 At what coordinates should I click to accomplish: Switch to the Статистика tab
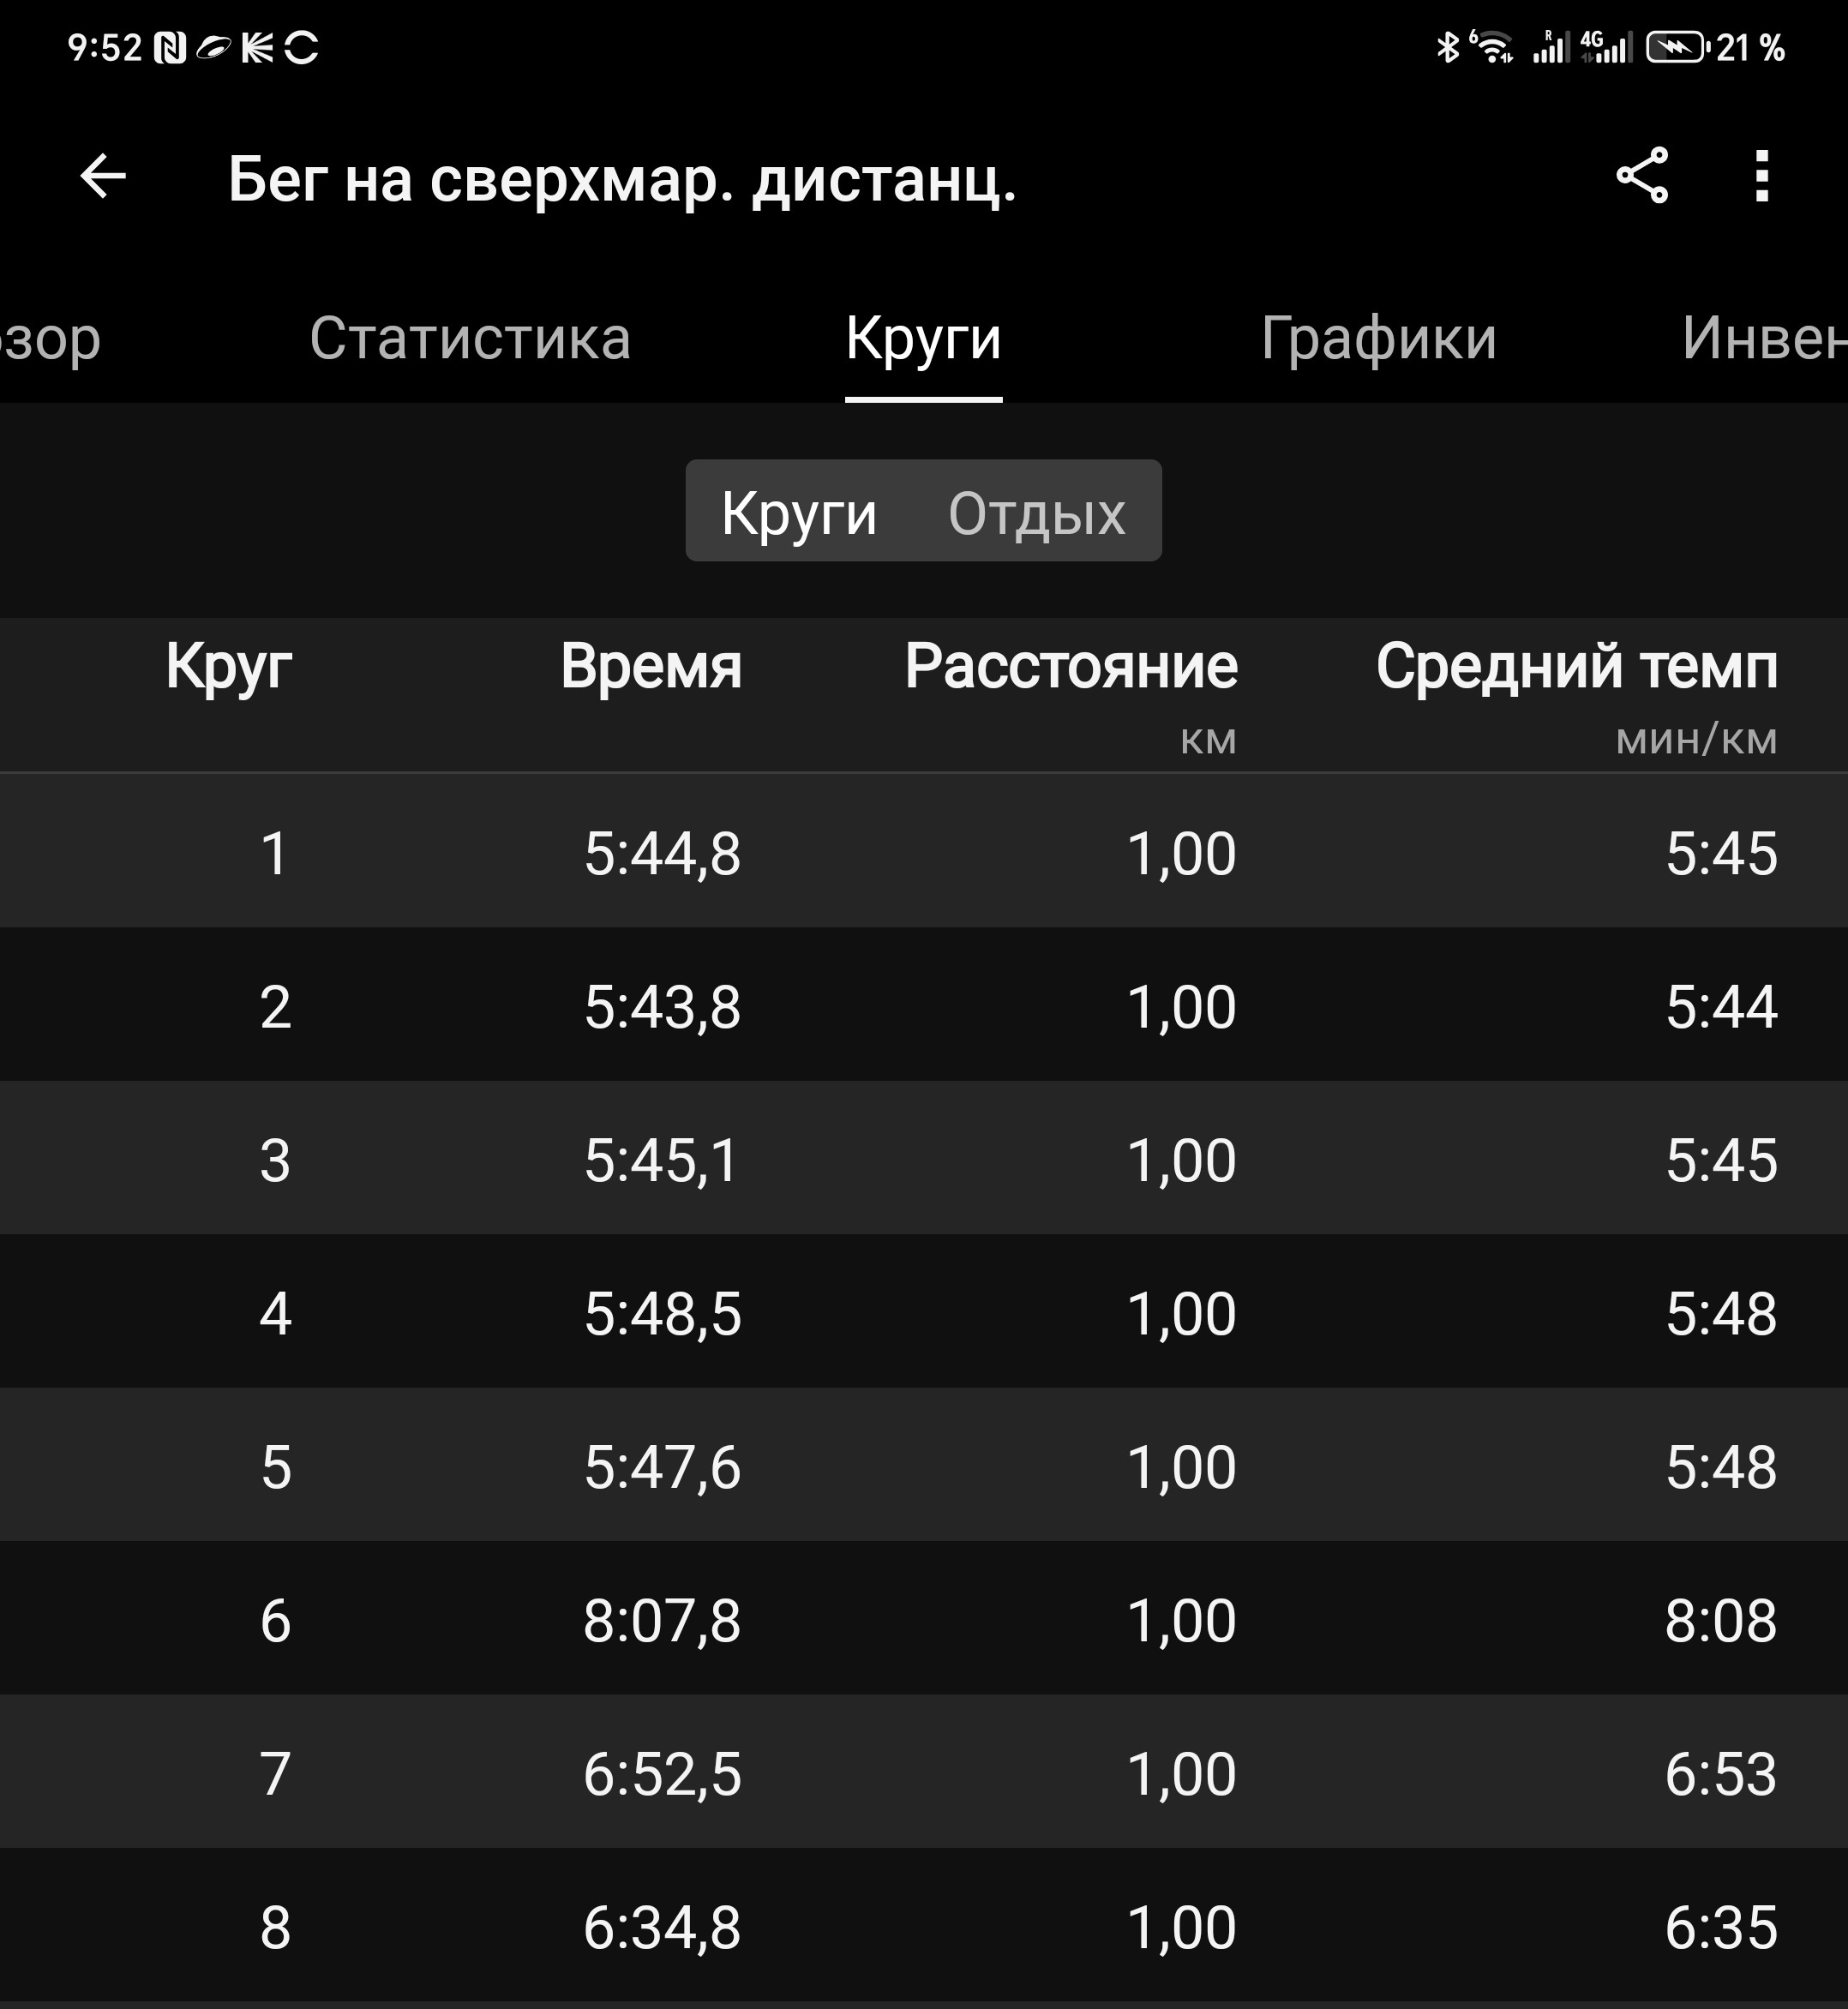coord(470,338)
